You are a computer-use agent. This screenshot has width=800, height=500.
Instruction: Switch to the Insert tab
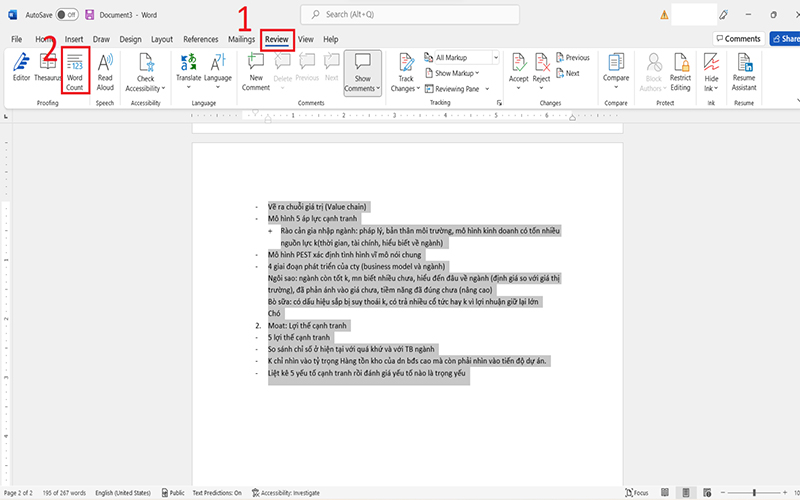74,39
